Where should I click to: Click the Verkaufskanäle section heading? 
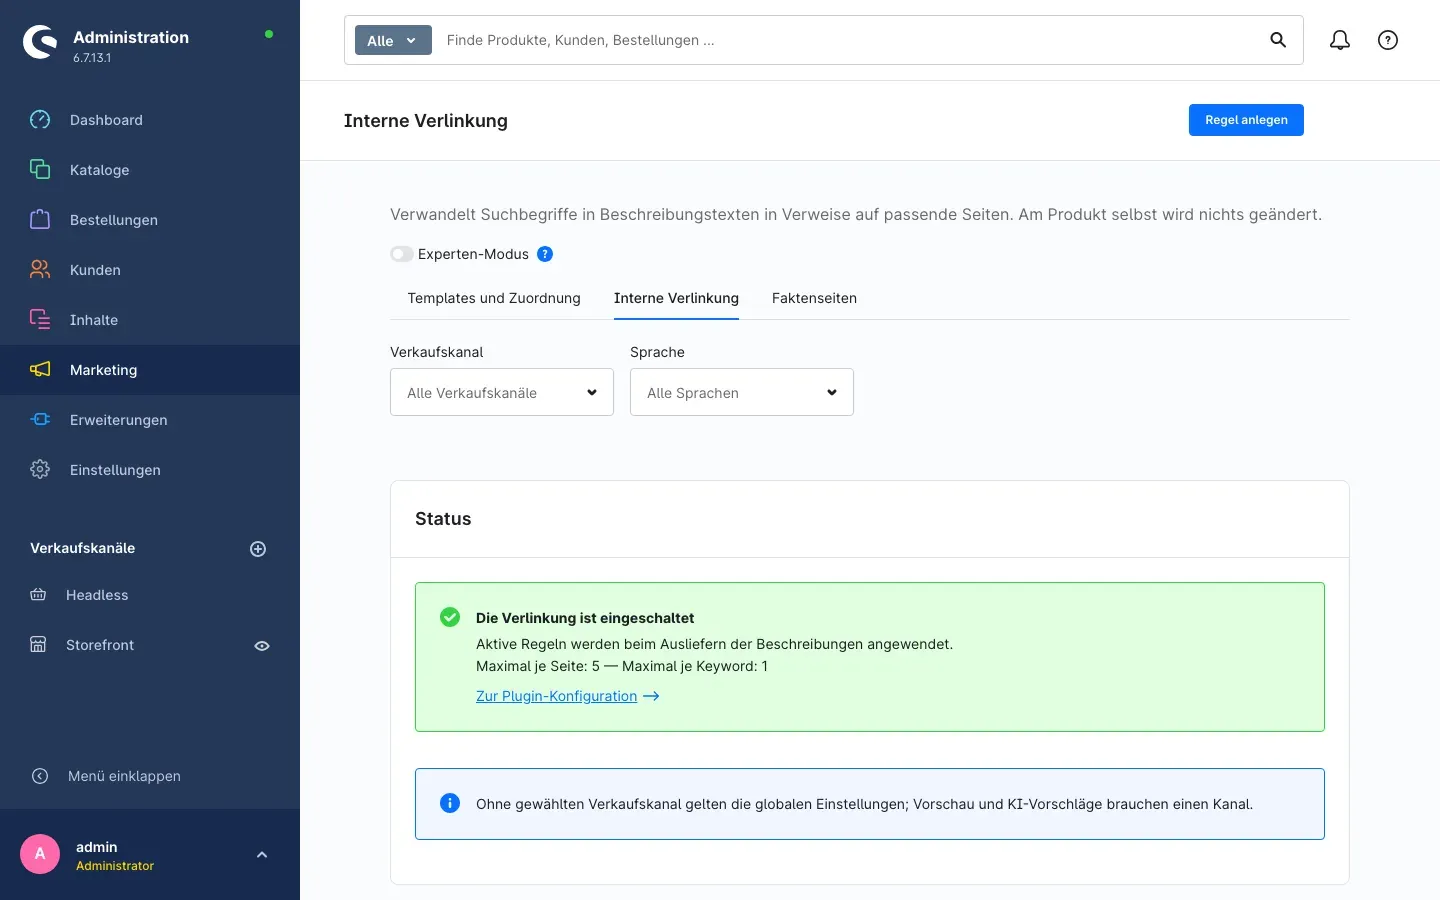82,548
